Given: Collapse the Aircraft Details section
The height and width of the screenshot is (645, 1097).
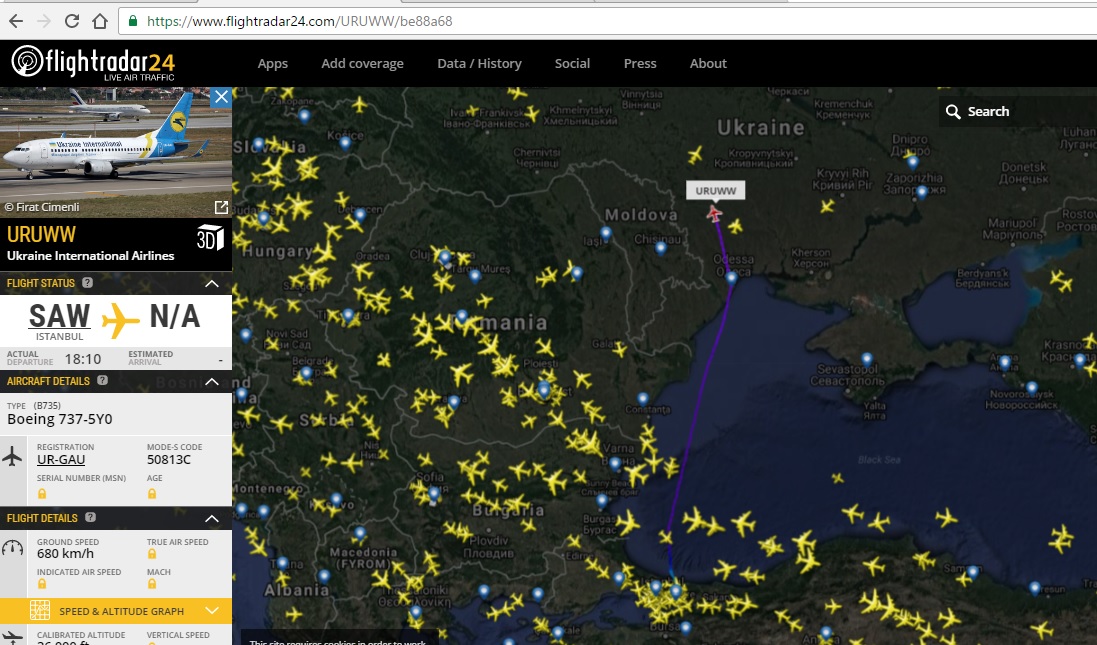Looking at the screenshot, I should coord(212,381).
